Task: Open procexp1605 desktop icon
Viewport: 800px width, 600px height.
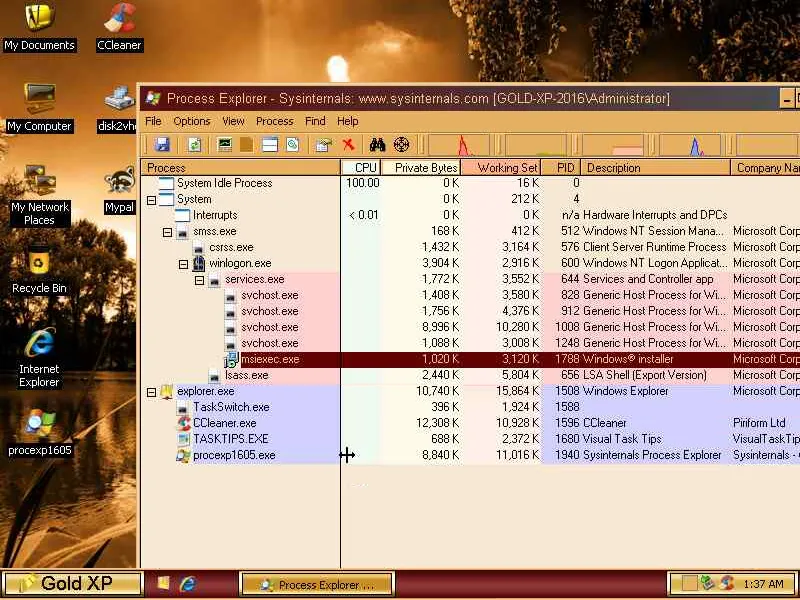Action: (39, 432)
